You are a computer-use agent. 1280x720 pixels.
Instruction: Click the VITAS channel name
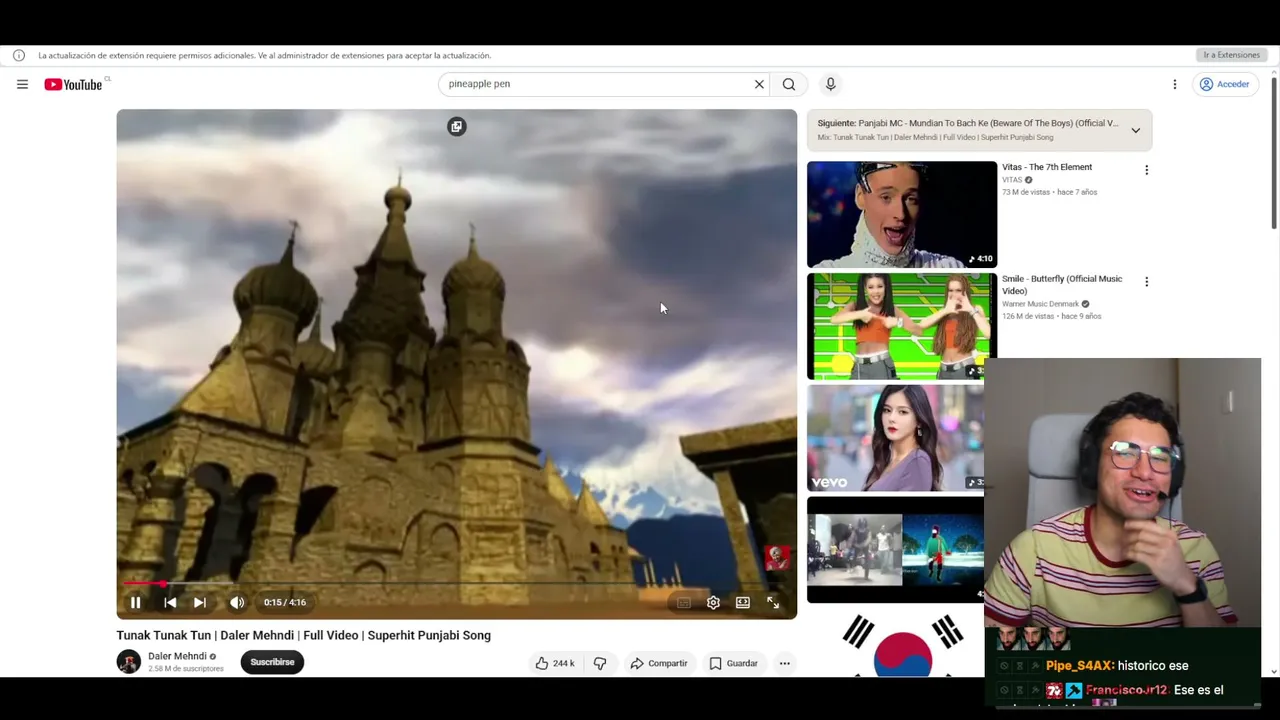point(1012,180)
